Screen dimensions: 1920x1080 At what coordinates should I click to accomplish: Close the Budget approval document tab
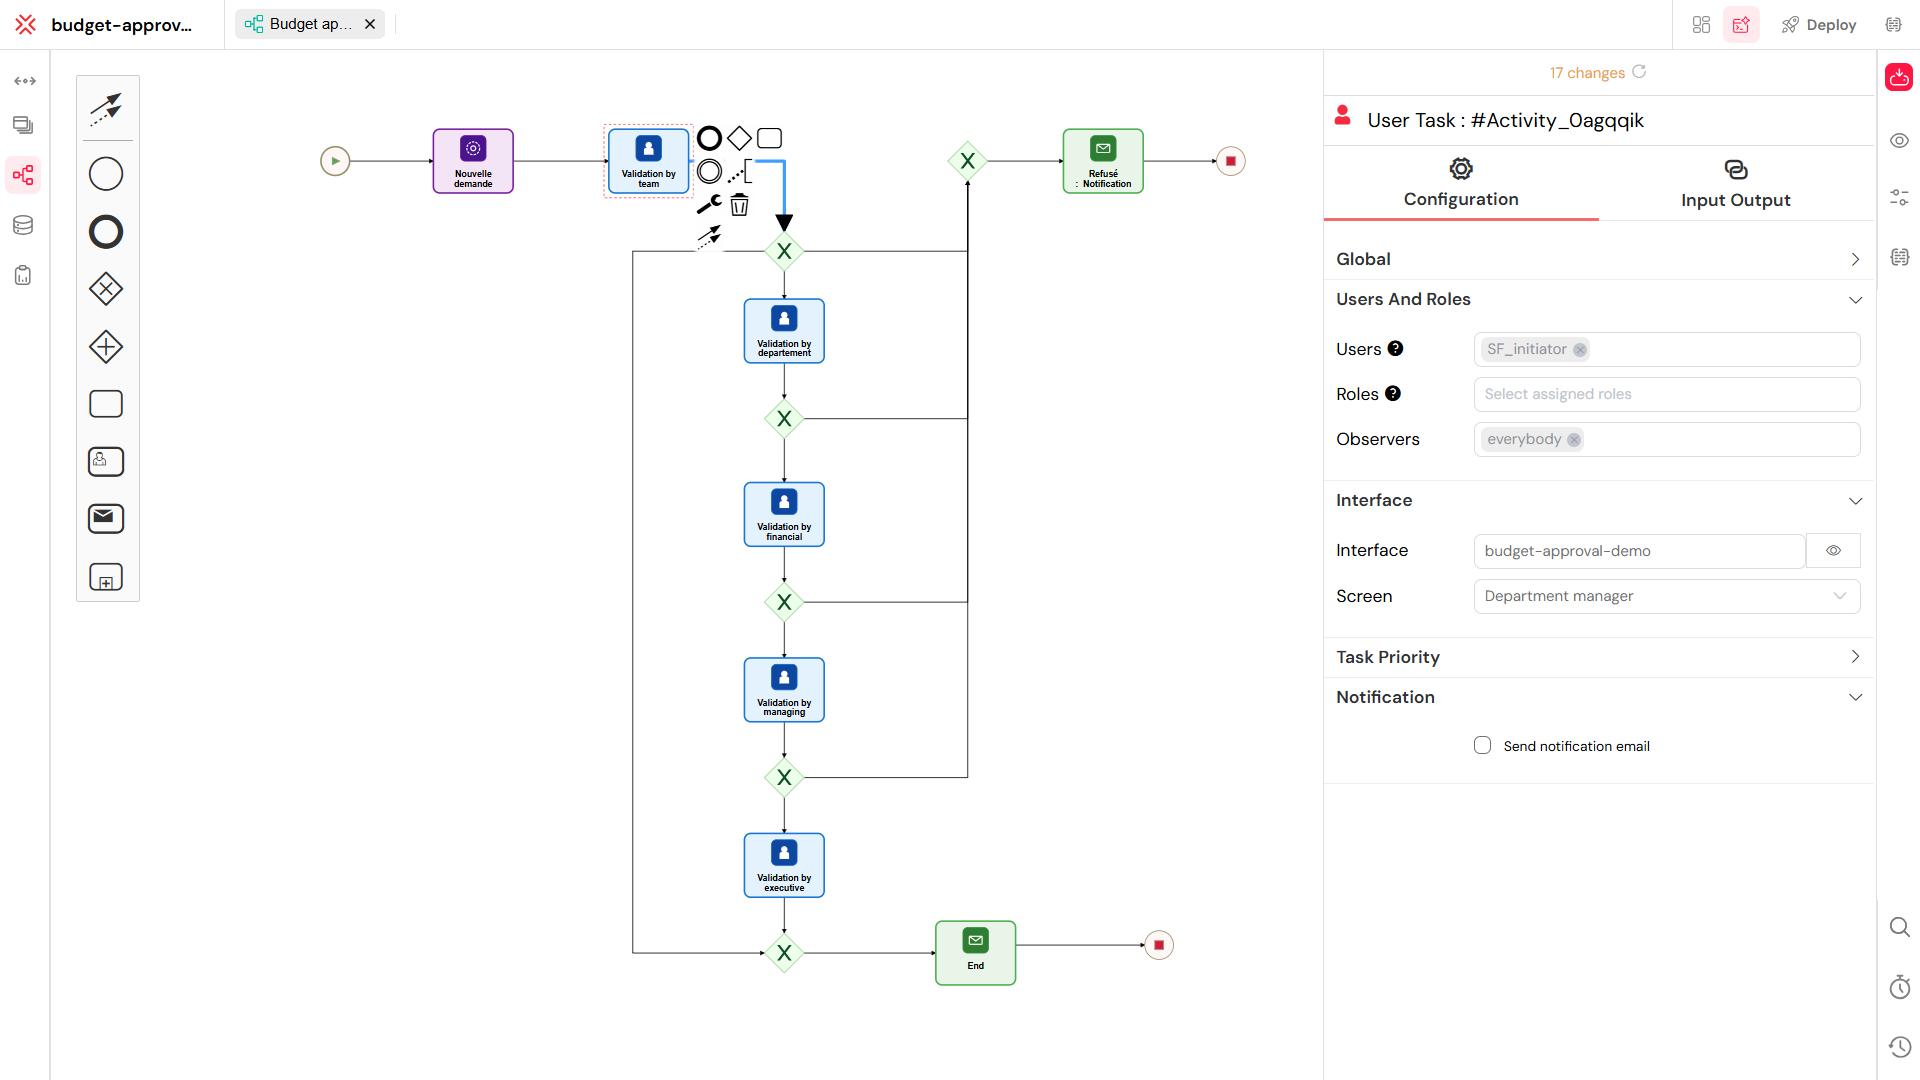point(369,23)
